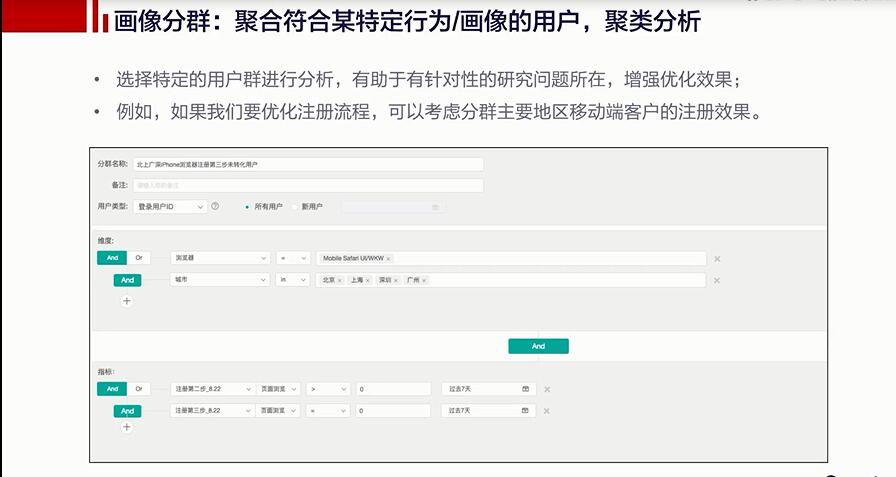Select the 新用户 radio option

click(294, 207)
